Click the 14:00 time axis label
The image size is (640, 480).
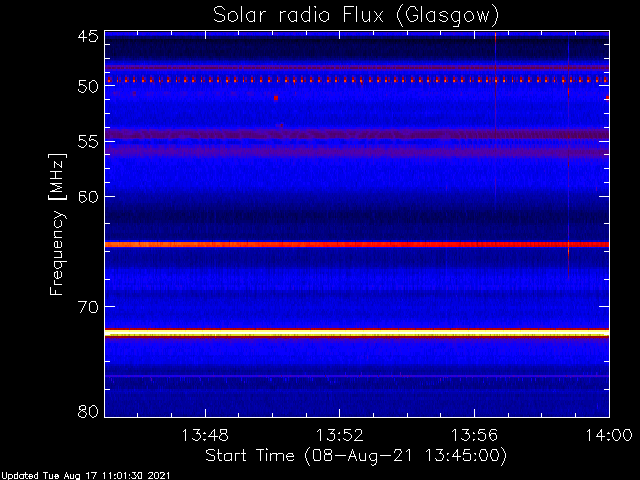pyautogui.click(x=609, y=435)
